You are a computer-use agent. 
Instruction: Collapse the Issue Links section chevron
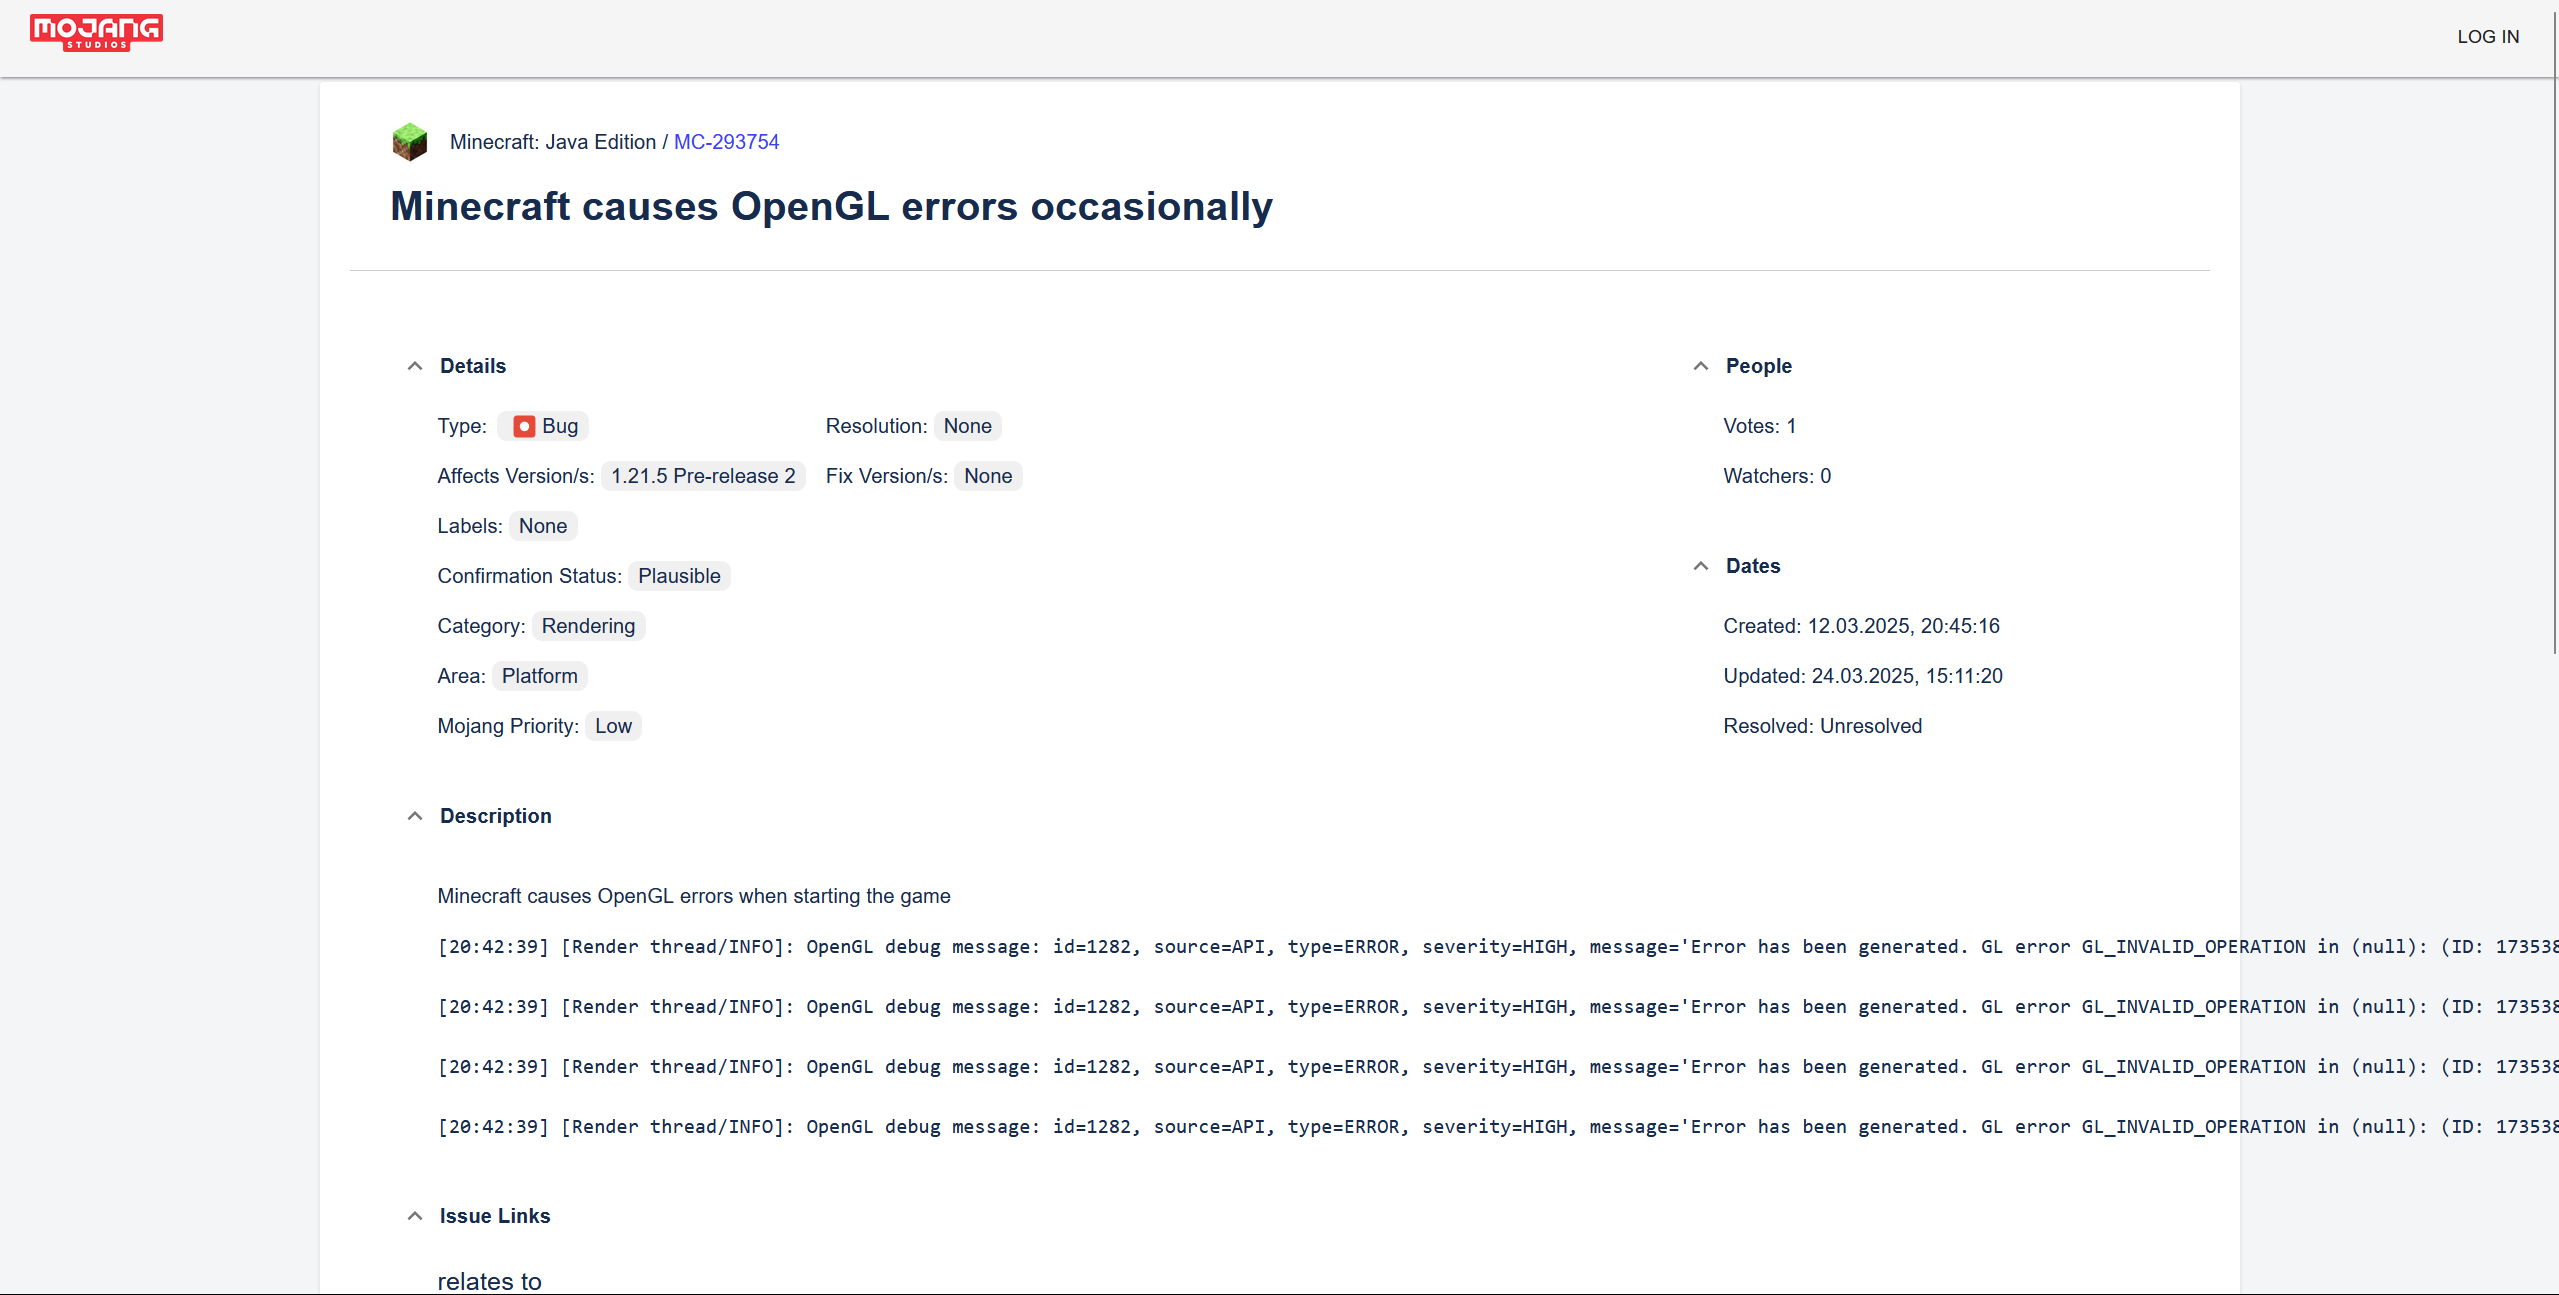click(x=415, y=1216)
